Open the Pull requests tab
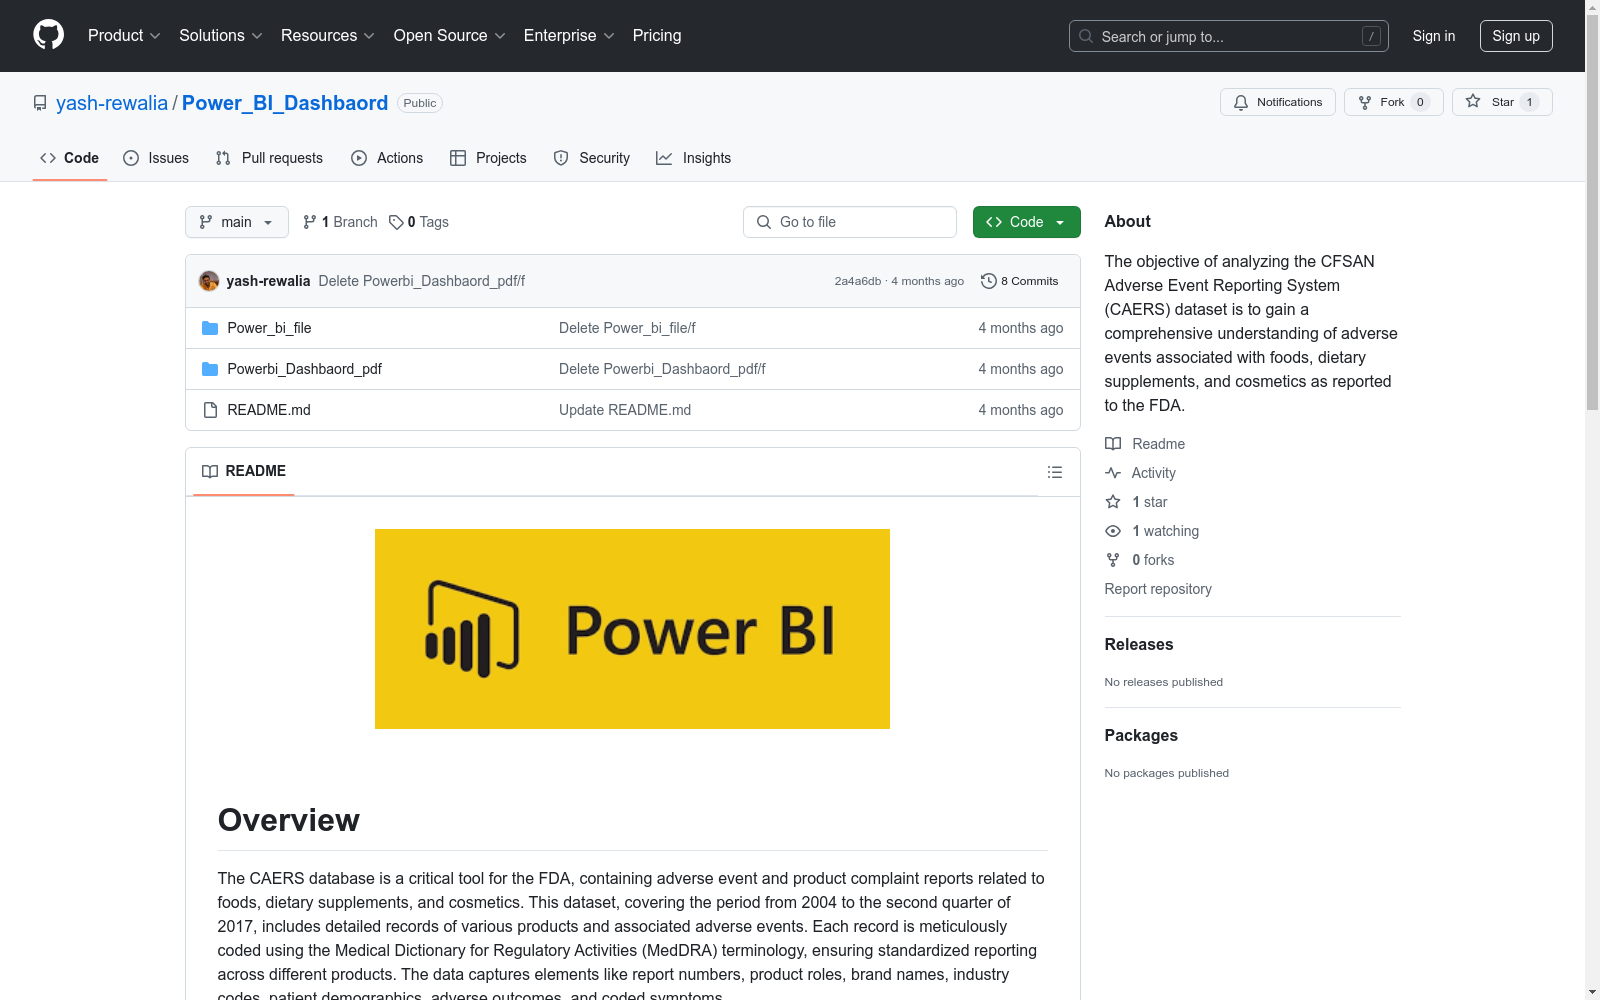The width and height of the screenshot is (1600, 1000). (269, 158)
